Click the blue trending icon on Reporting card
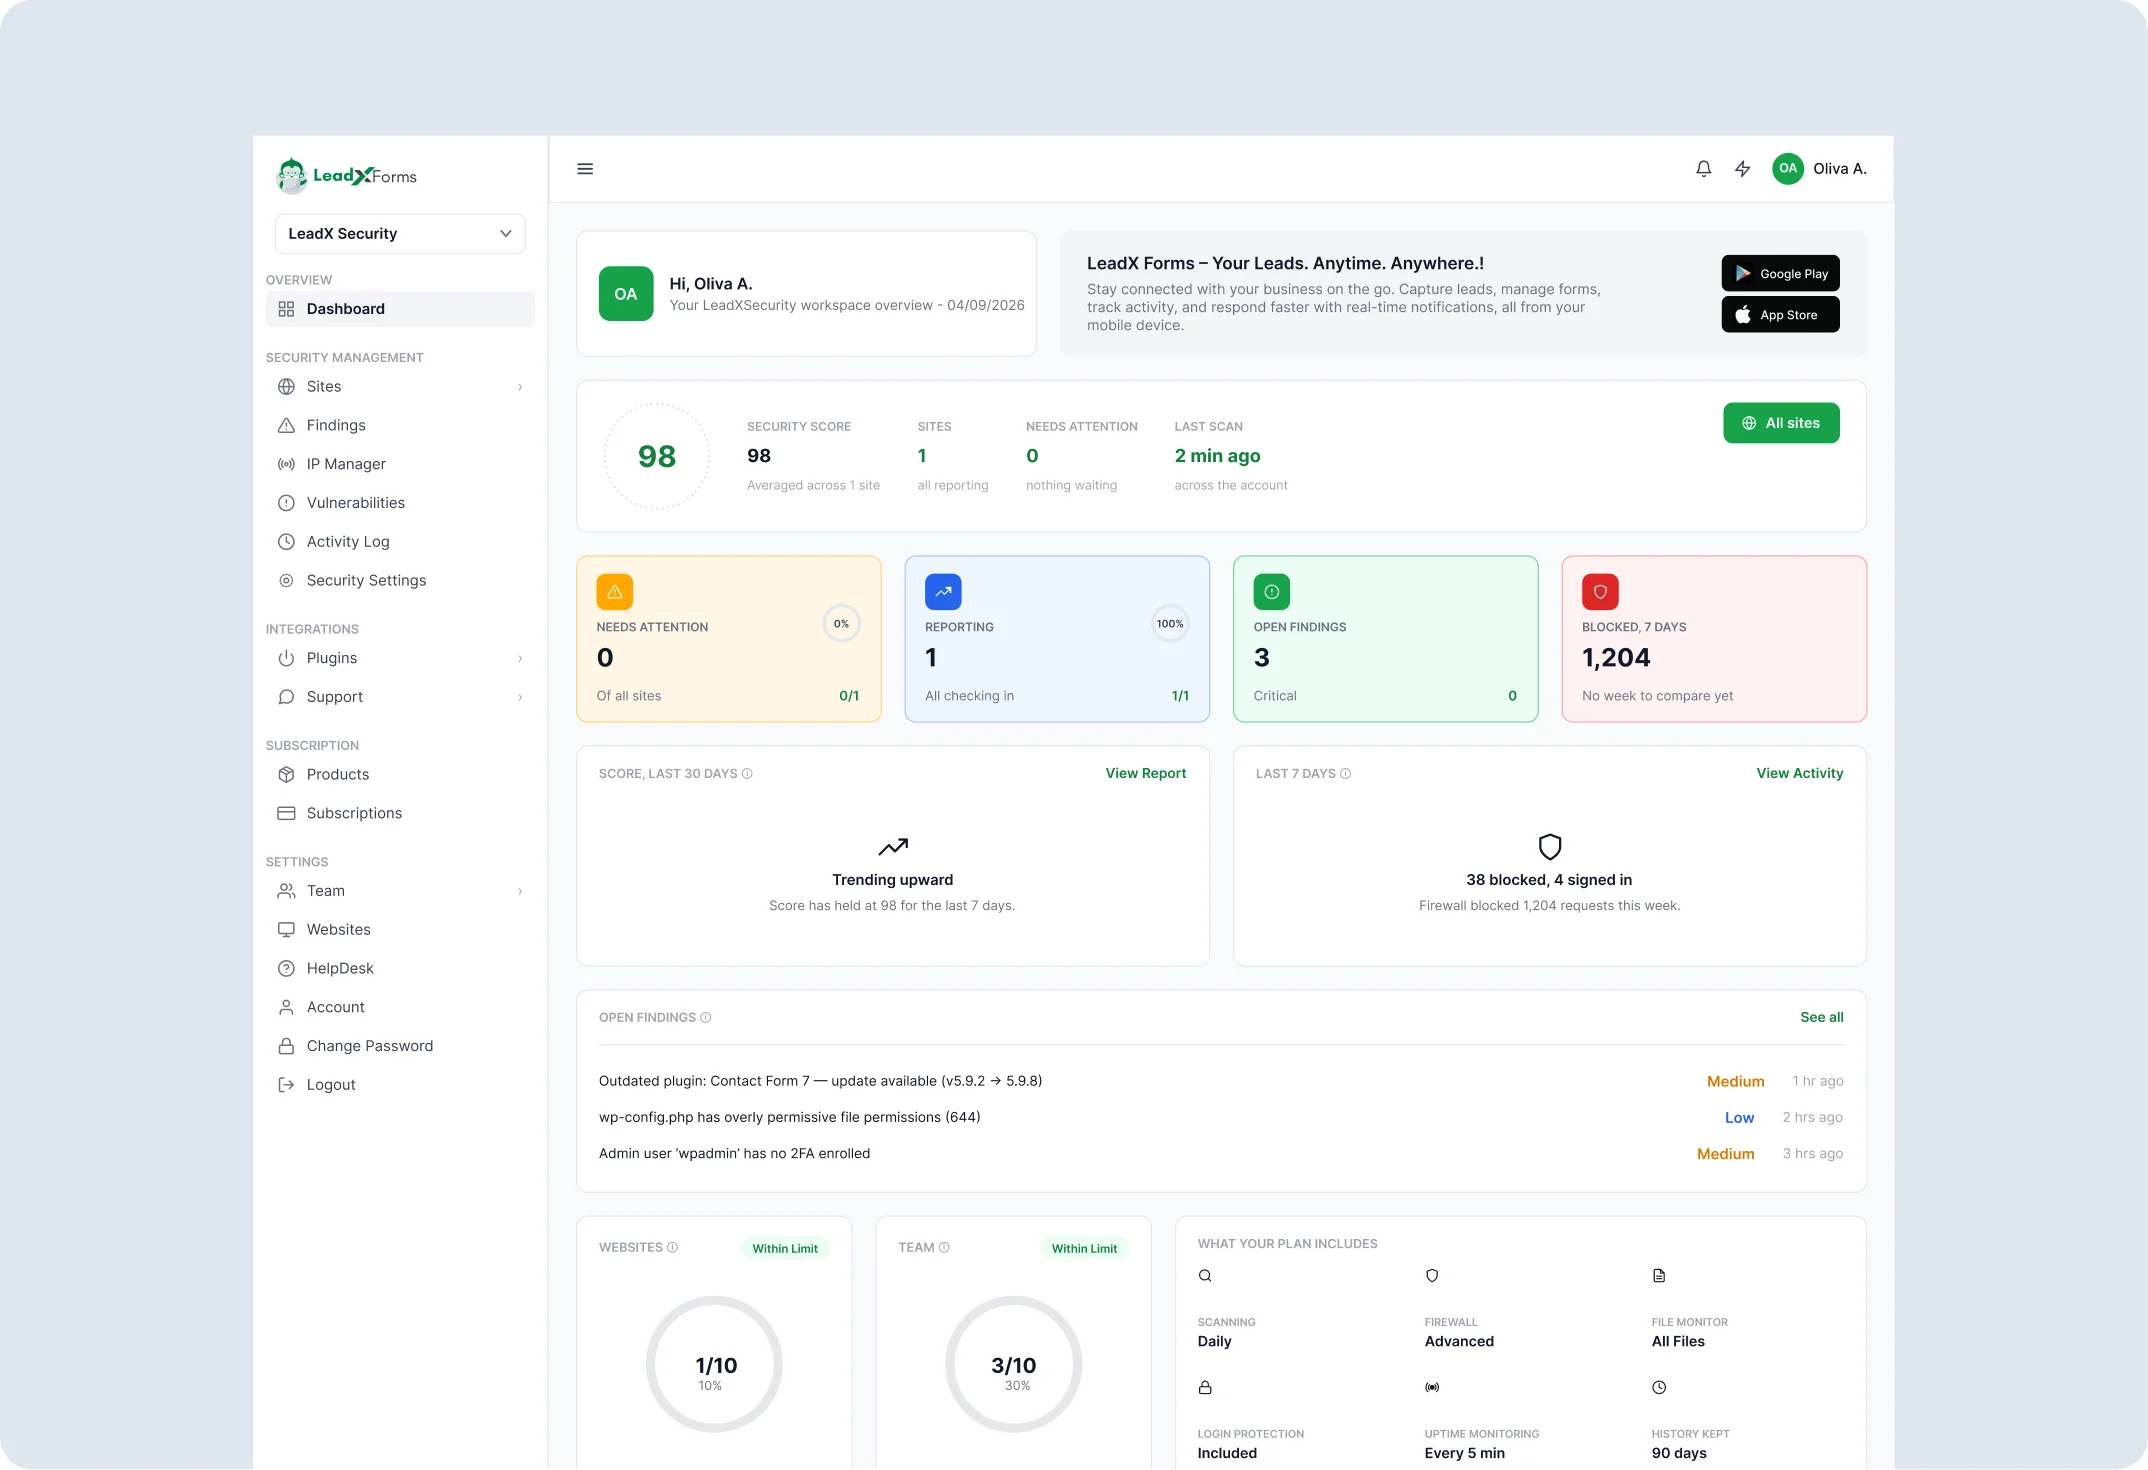2148x1470 pixels. 943,592
